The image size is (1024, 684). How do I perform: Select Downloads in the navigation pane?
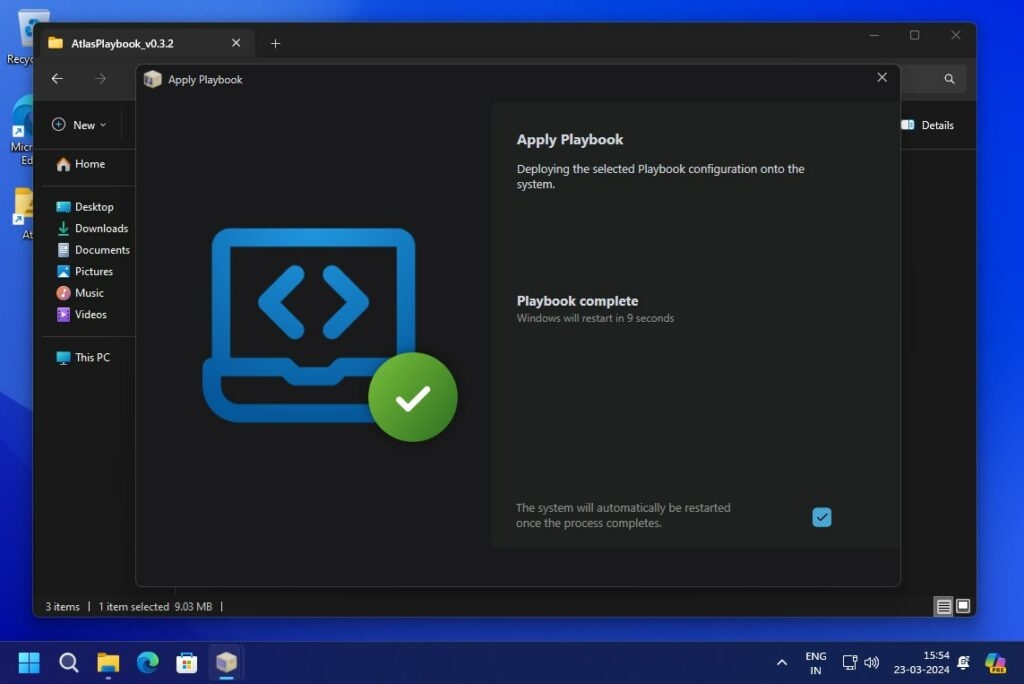coord(101,228)
